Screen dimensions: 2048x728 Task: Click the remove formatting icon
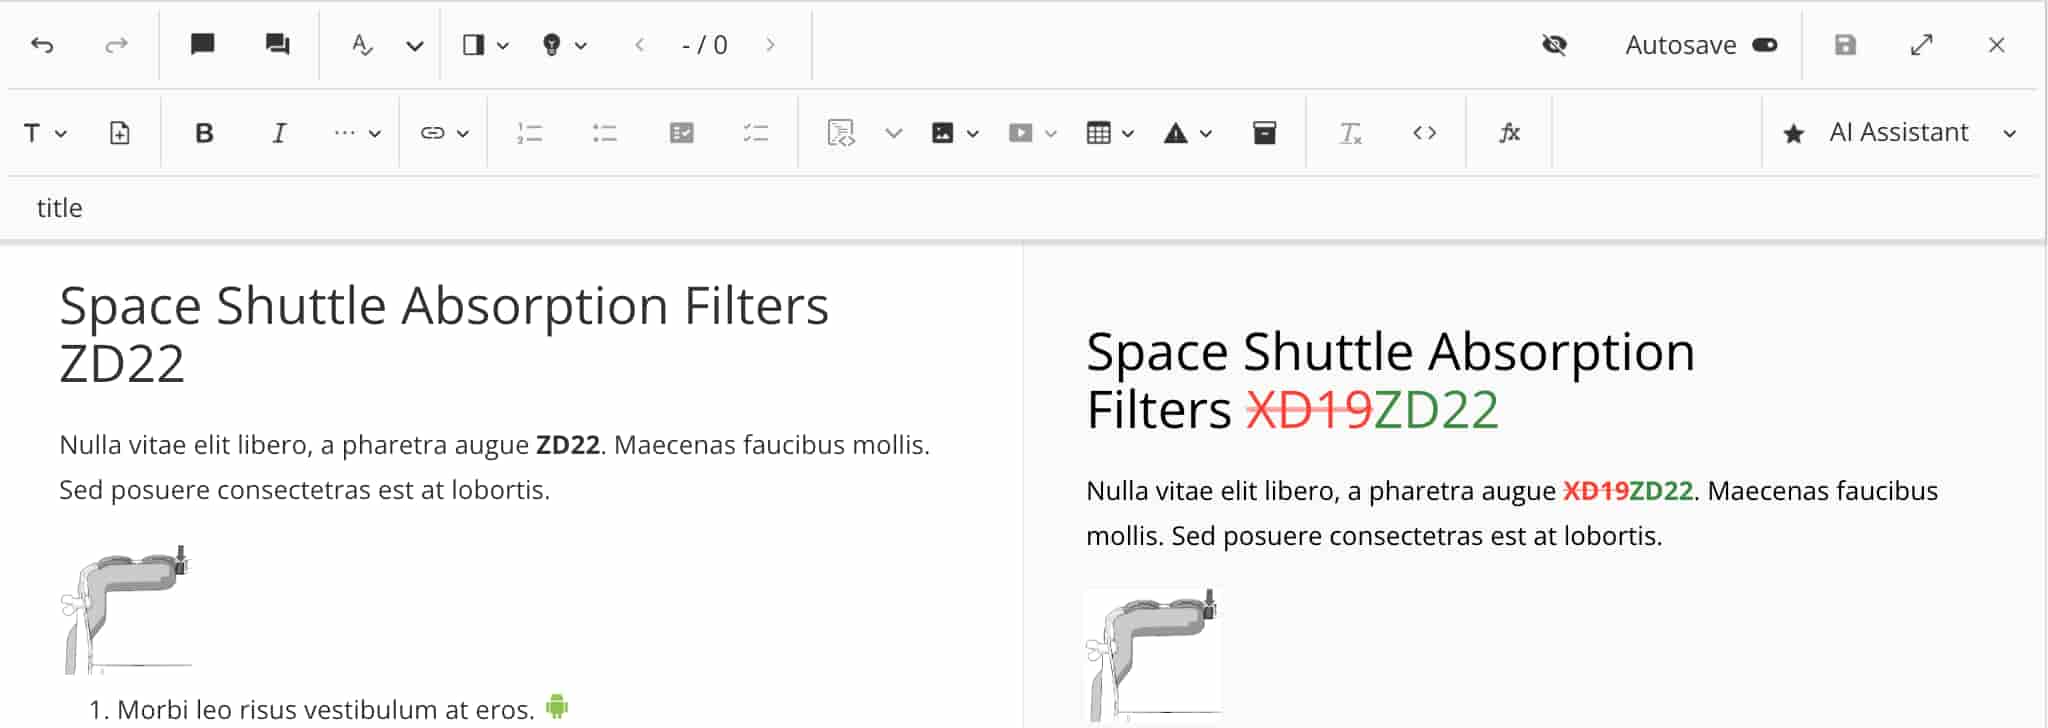click(1350, 133)
